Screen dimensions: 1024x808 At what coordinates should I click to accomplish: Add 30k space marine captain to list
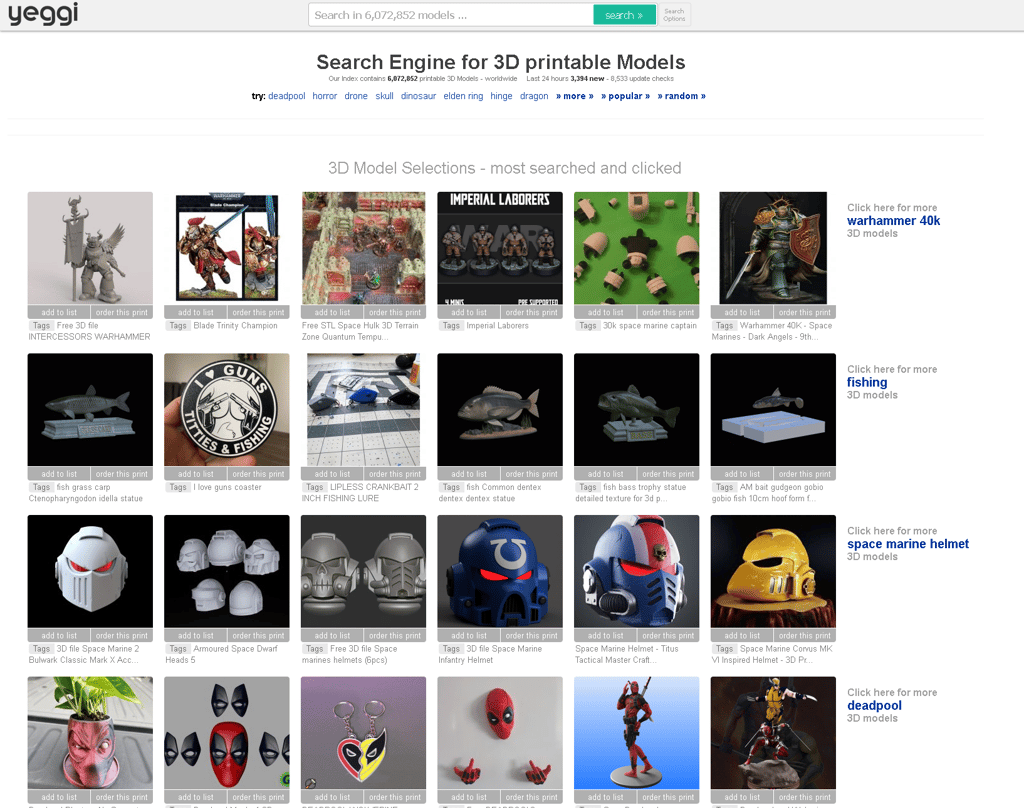(605, 312)
